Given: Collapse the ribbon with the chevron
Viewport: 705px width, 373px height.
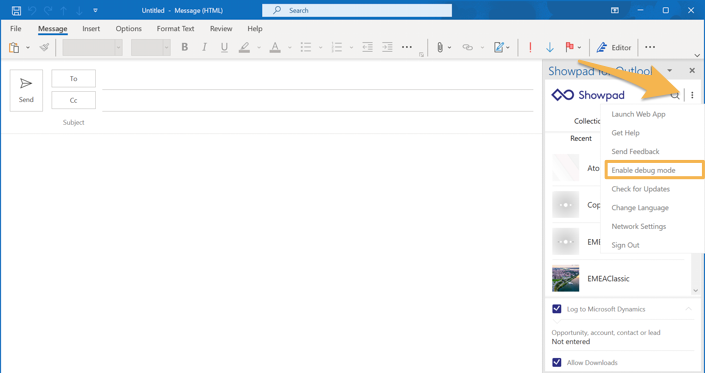Looking at the screenshot, I should tap(697, 55).
